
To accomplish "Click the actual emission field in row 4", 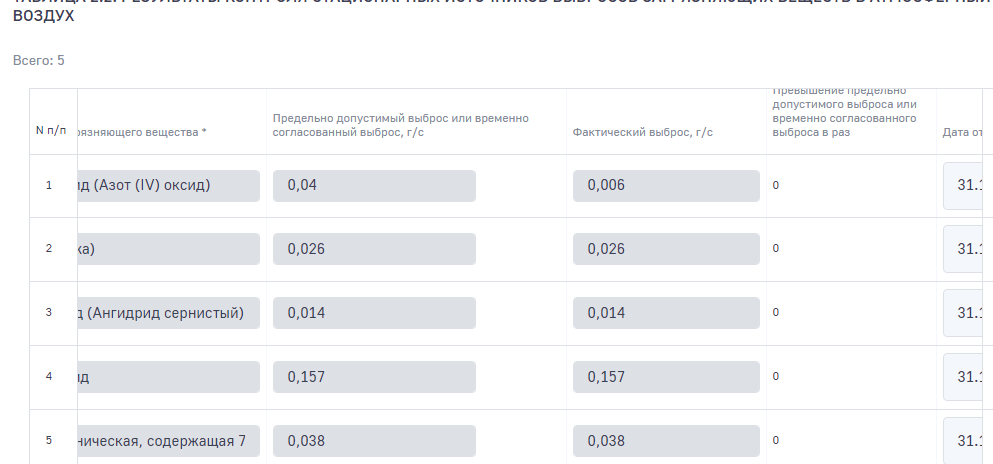I will pyautogui.click(x=666, y=377).
